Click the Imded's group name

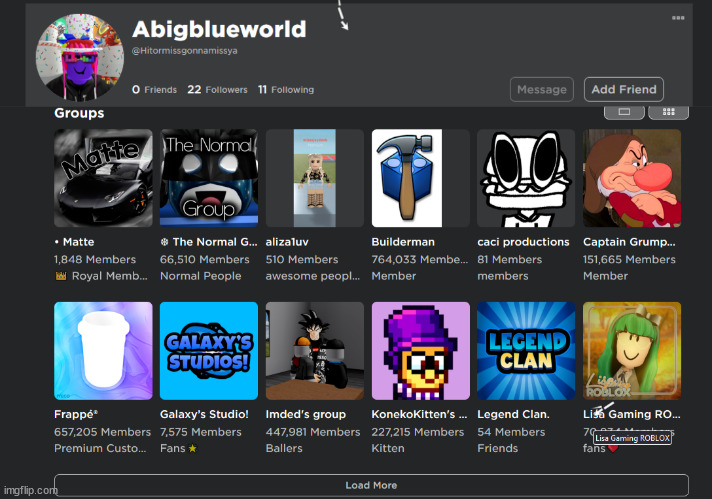pos(306,414)
